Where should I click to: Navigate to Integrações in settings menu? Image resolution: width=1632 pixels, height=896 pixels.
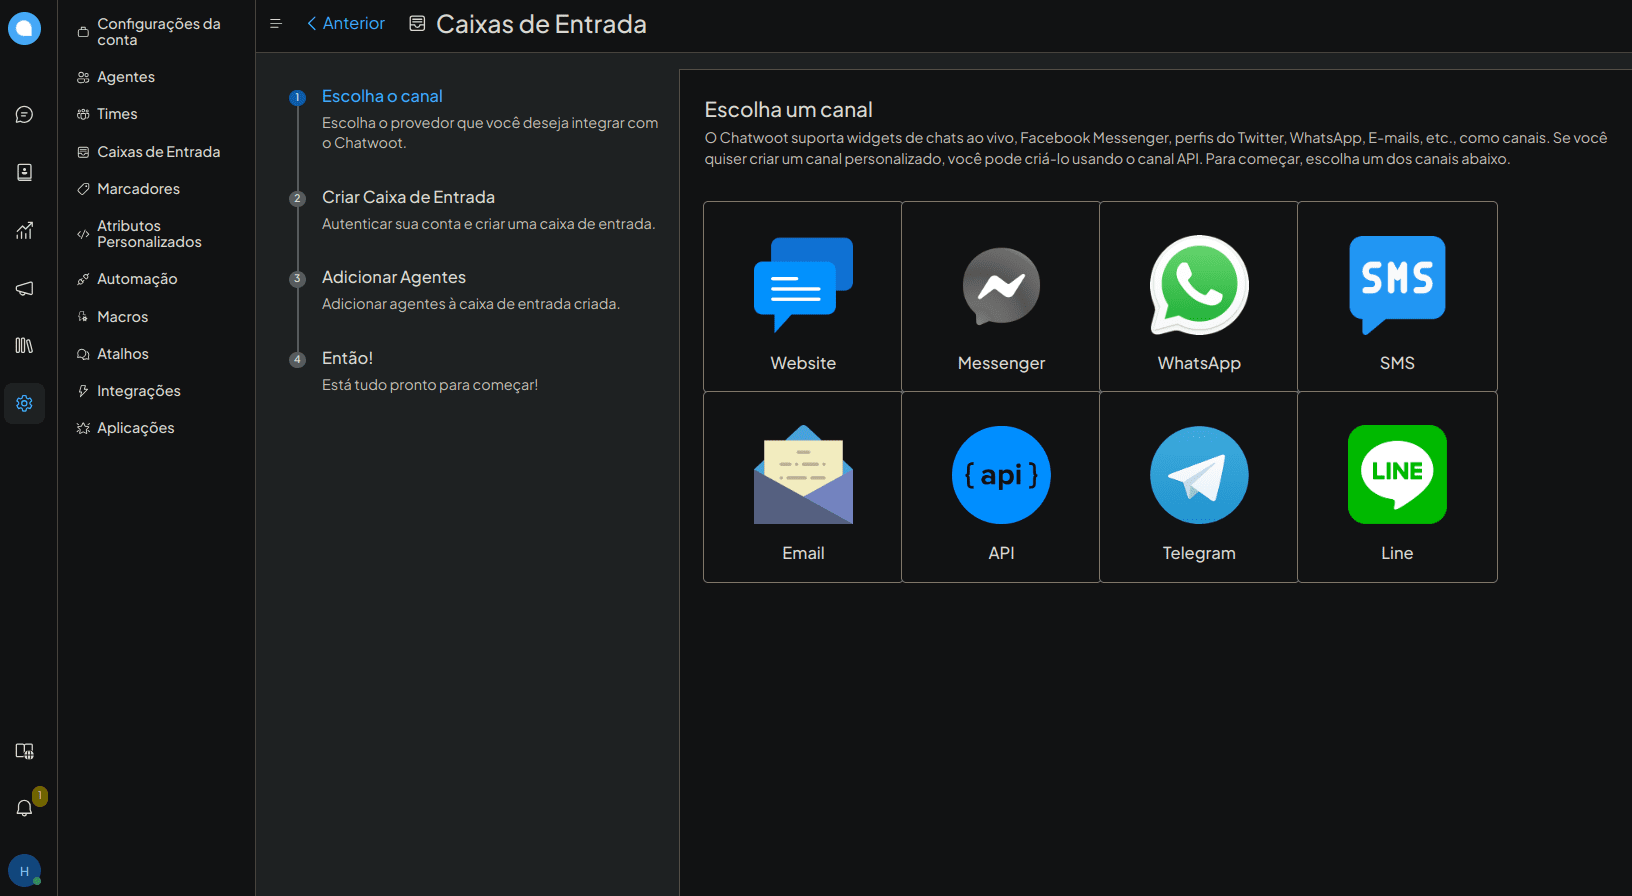(x=139, y=391)
